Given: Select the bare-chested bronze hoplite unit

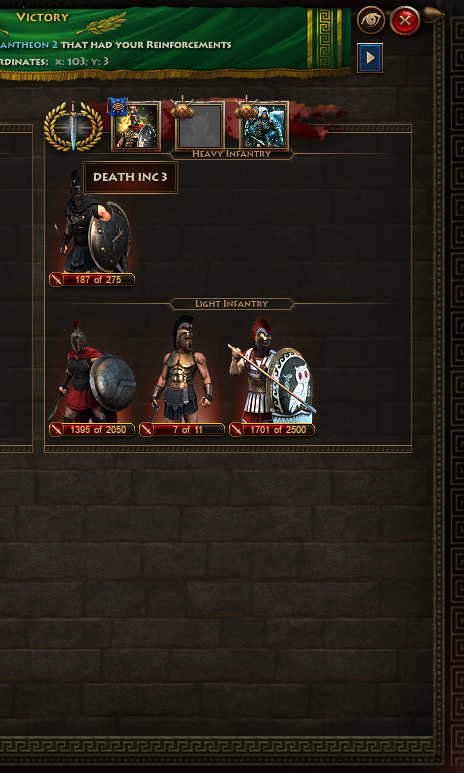Looking at the screenshot, I should pos(181,369).
